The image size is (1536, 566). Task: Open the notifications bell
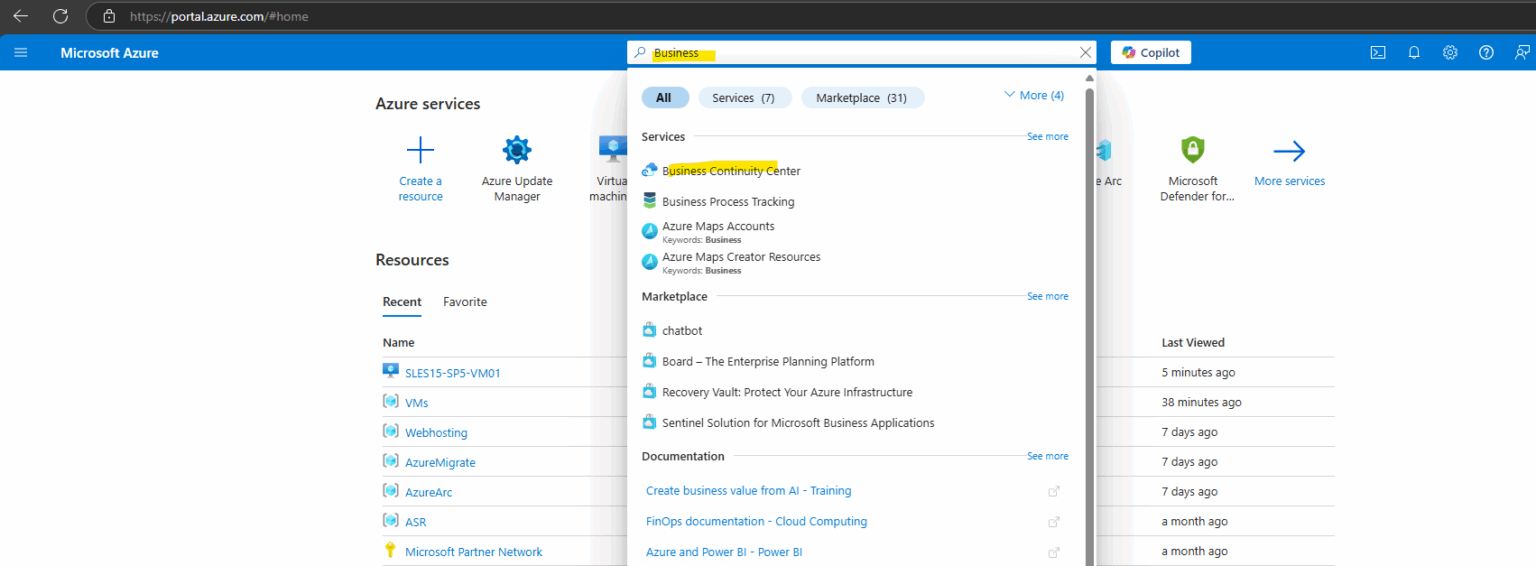(x=1414, y=53)
